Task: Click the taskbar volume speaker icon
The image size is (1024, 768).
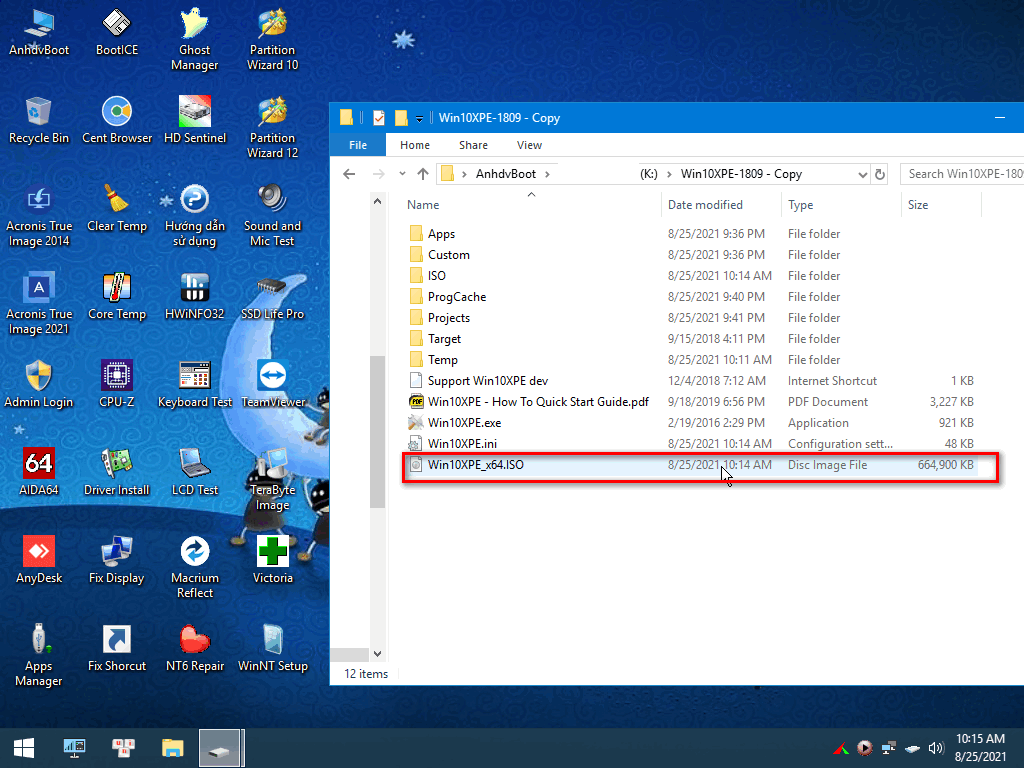Action: (936, 748)
